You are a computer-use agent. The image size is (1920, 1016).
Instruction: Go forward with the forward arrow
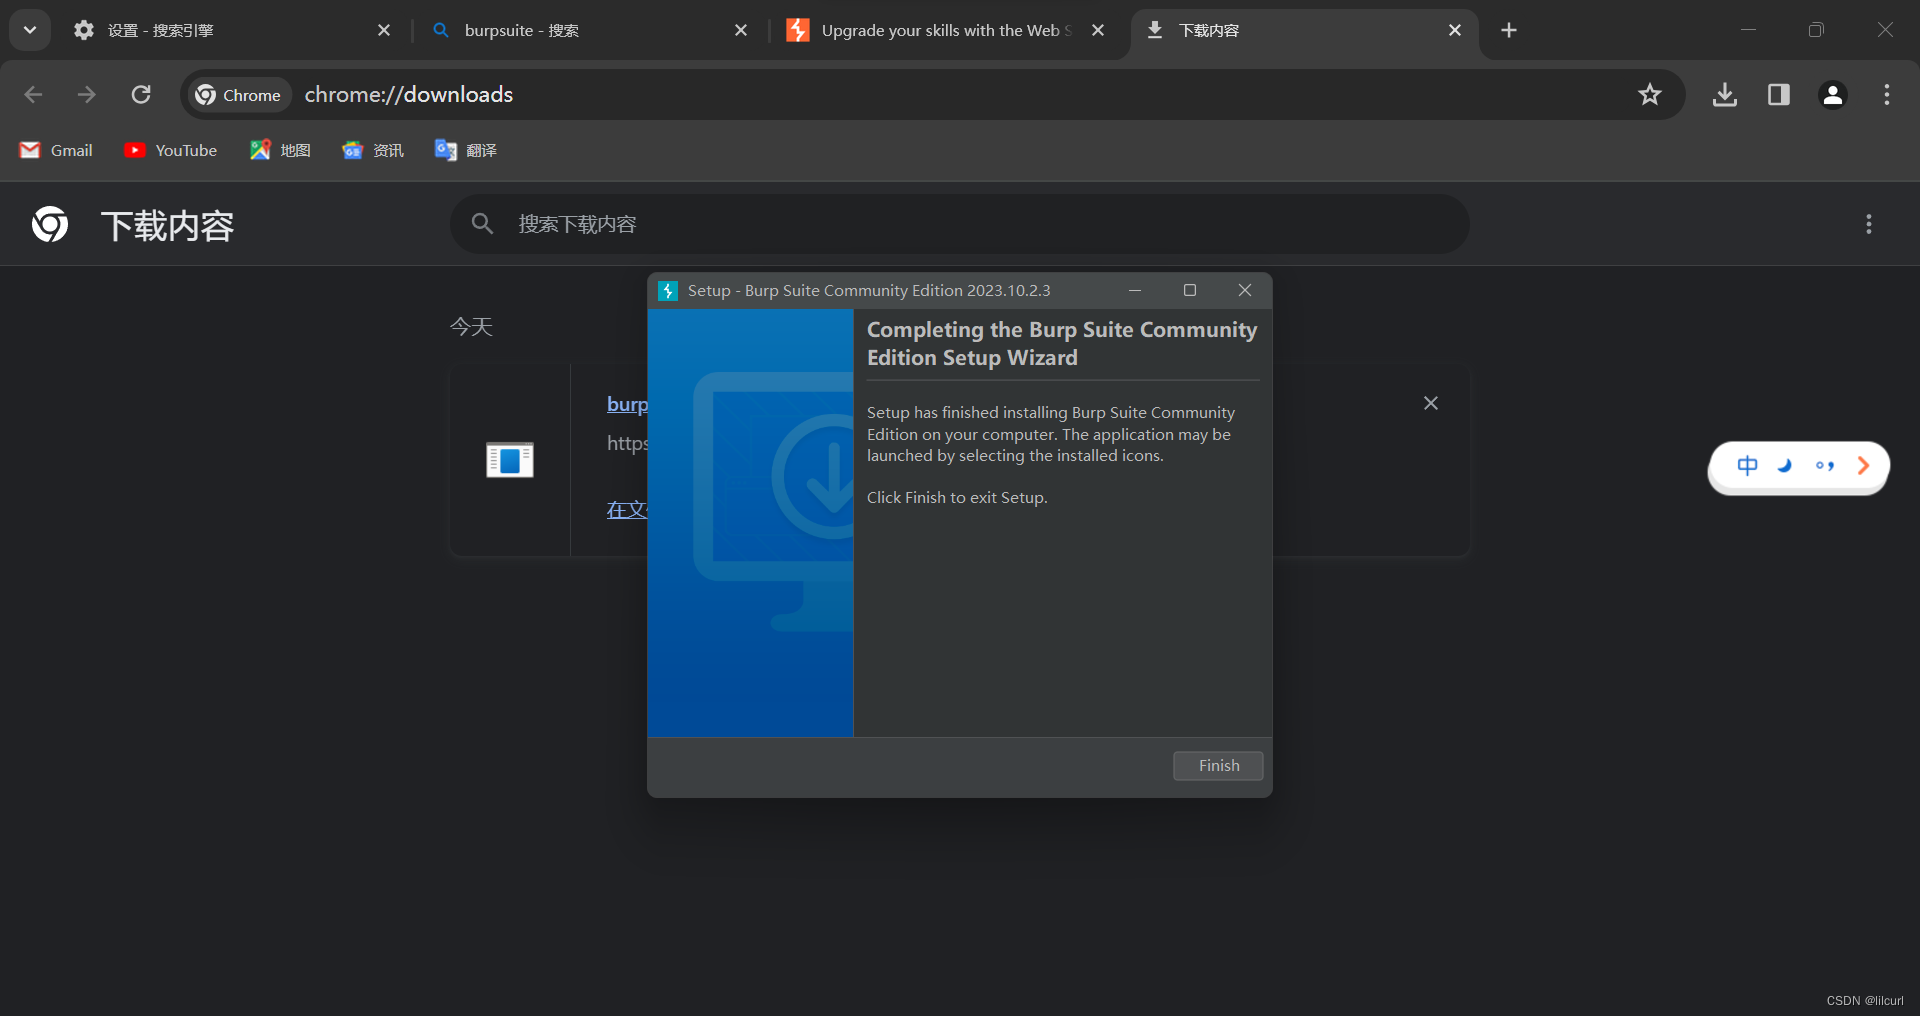click(87, 95)
